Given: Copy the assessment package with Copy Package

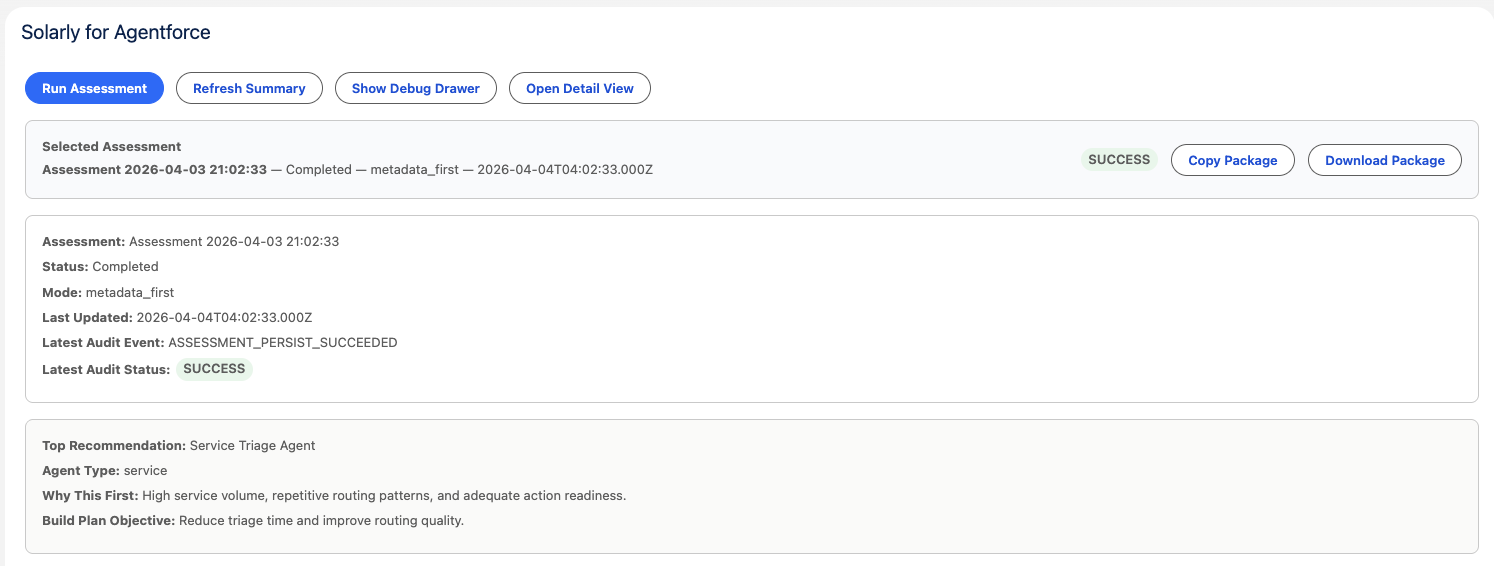Looking at the screenshot, I should coord(1233,160).
